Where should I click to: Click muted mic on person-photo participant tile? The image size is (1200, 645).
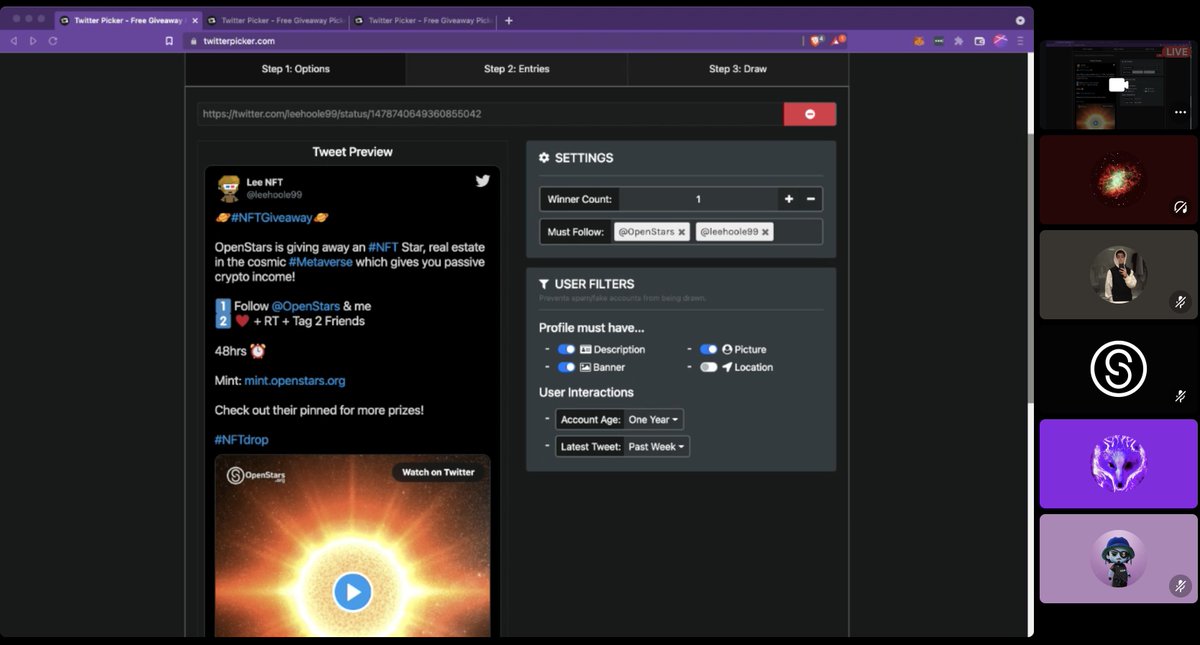[x=1180, y=302]
